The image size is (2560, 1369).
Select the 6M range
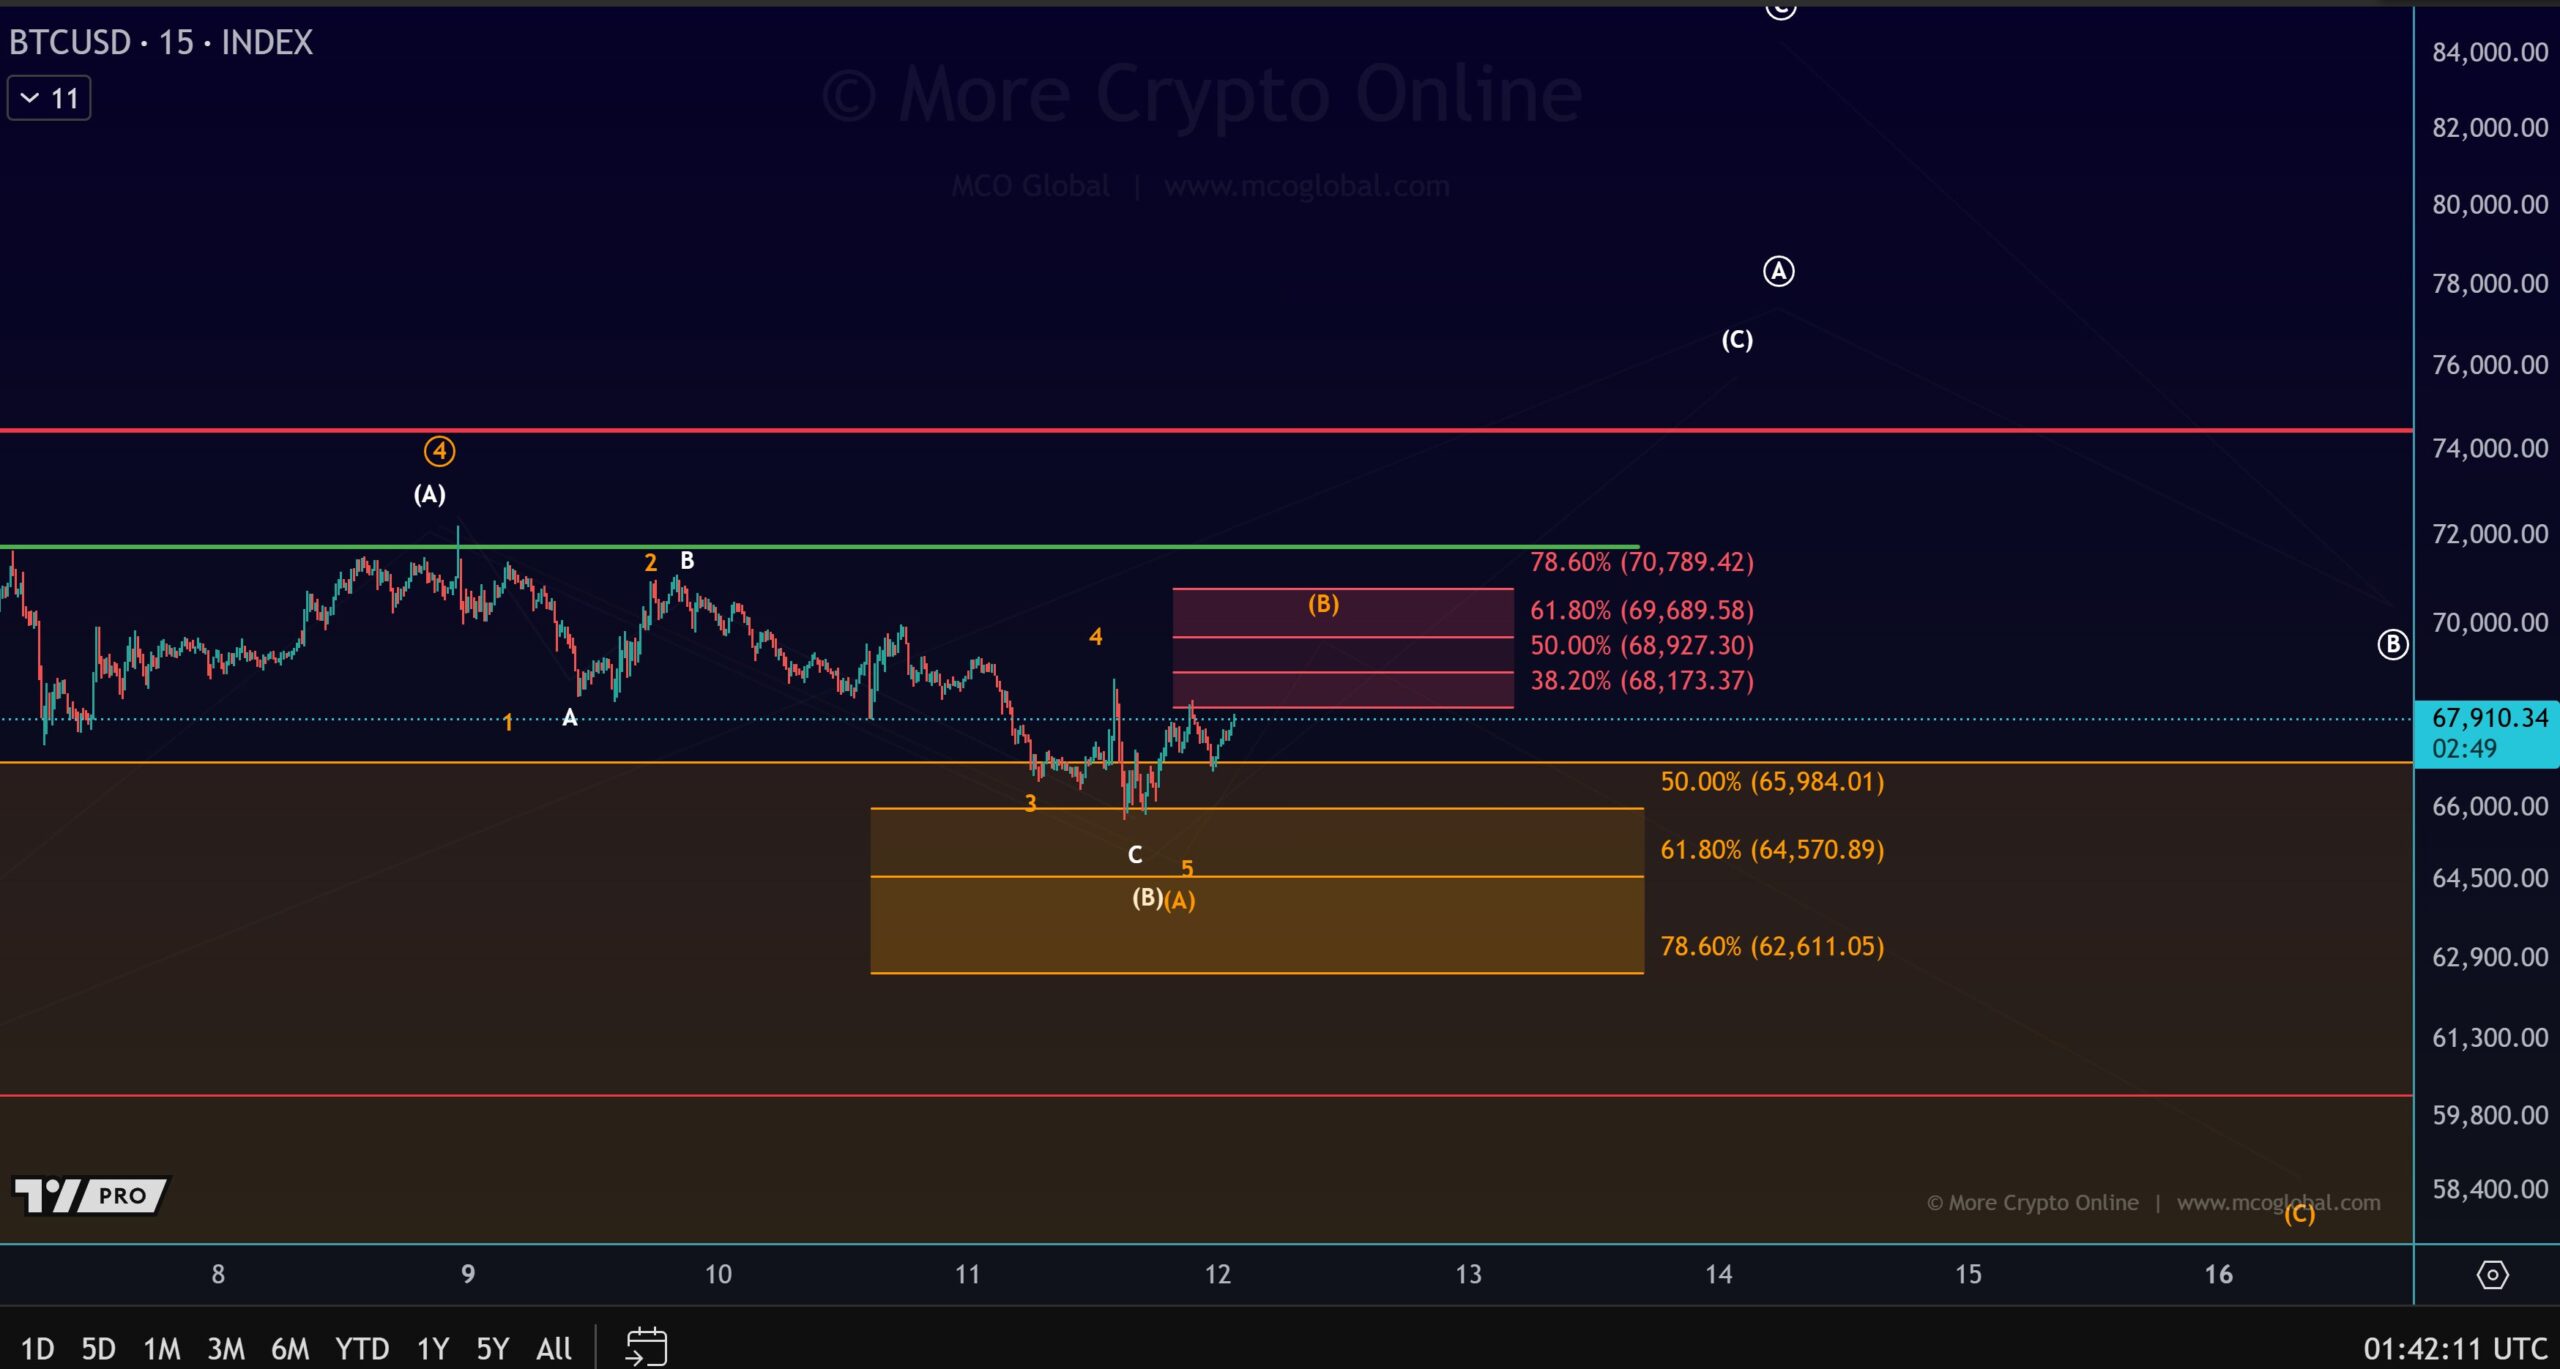[x=290, y=1347]
